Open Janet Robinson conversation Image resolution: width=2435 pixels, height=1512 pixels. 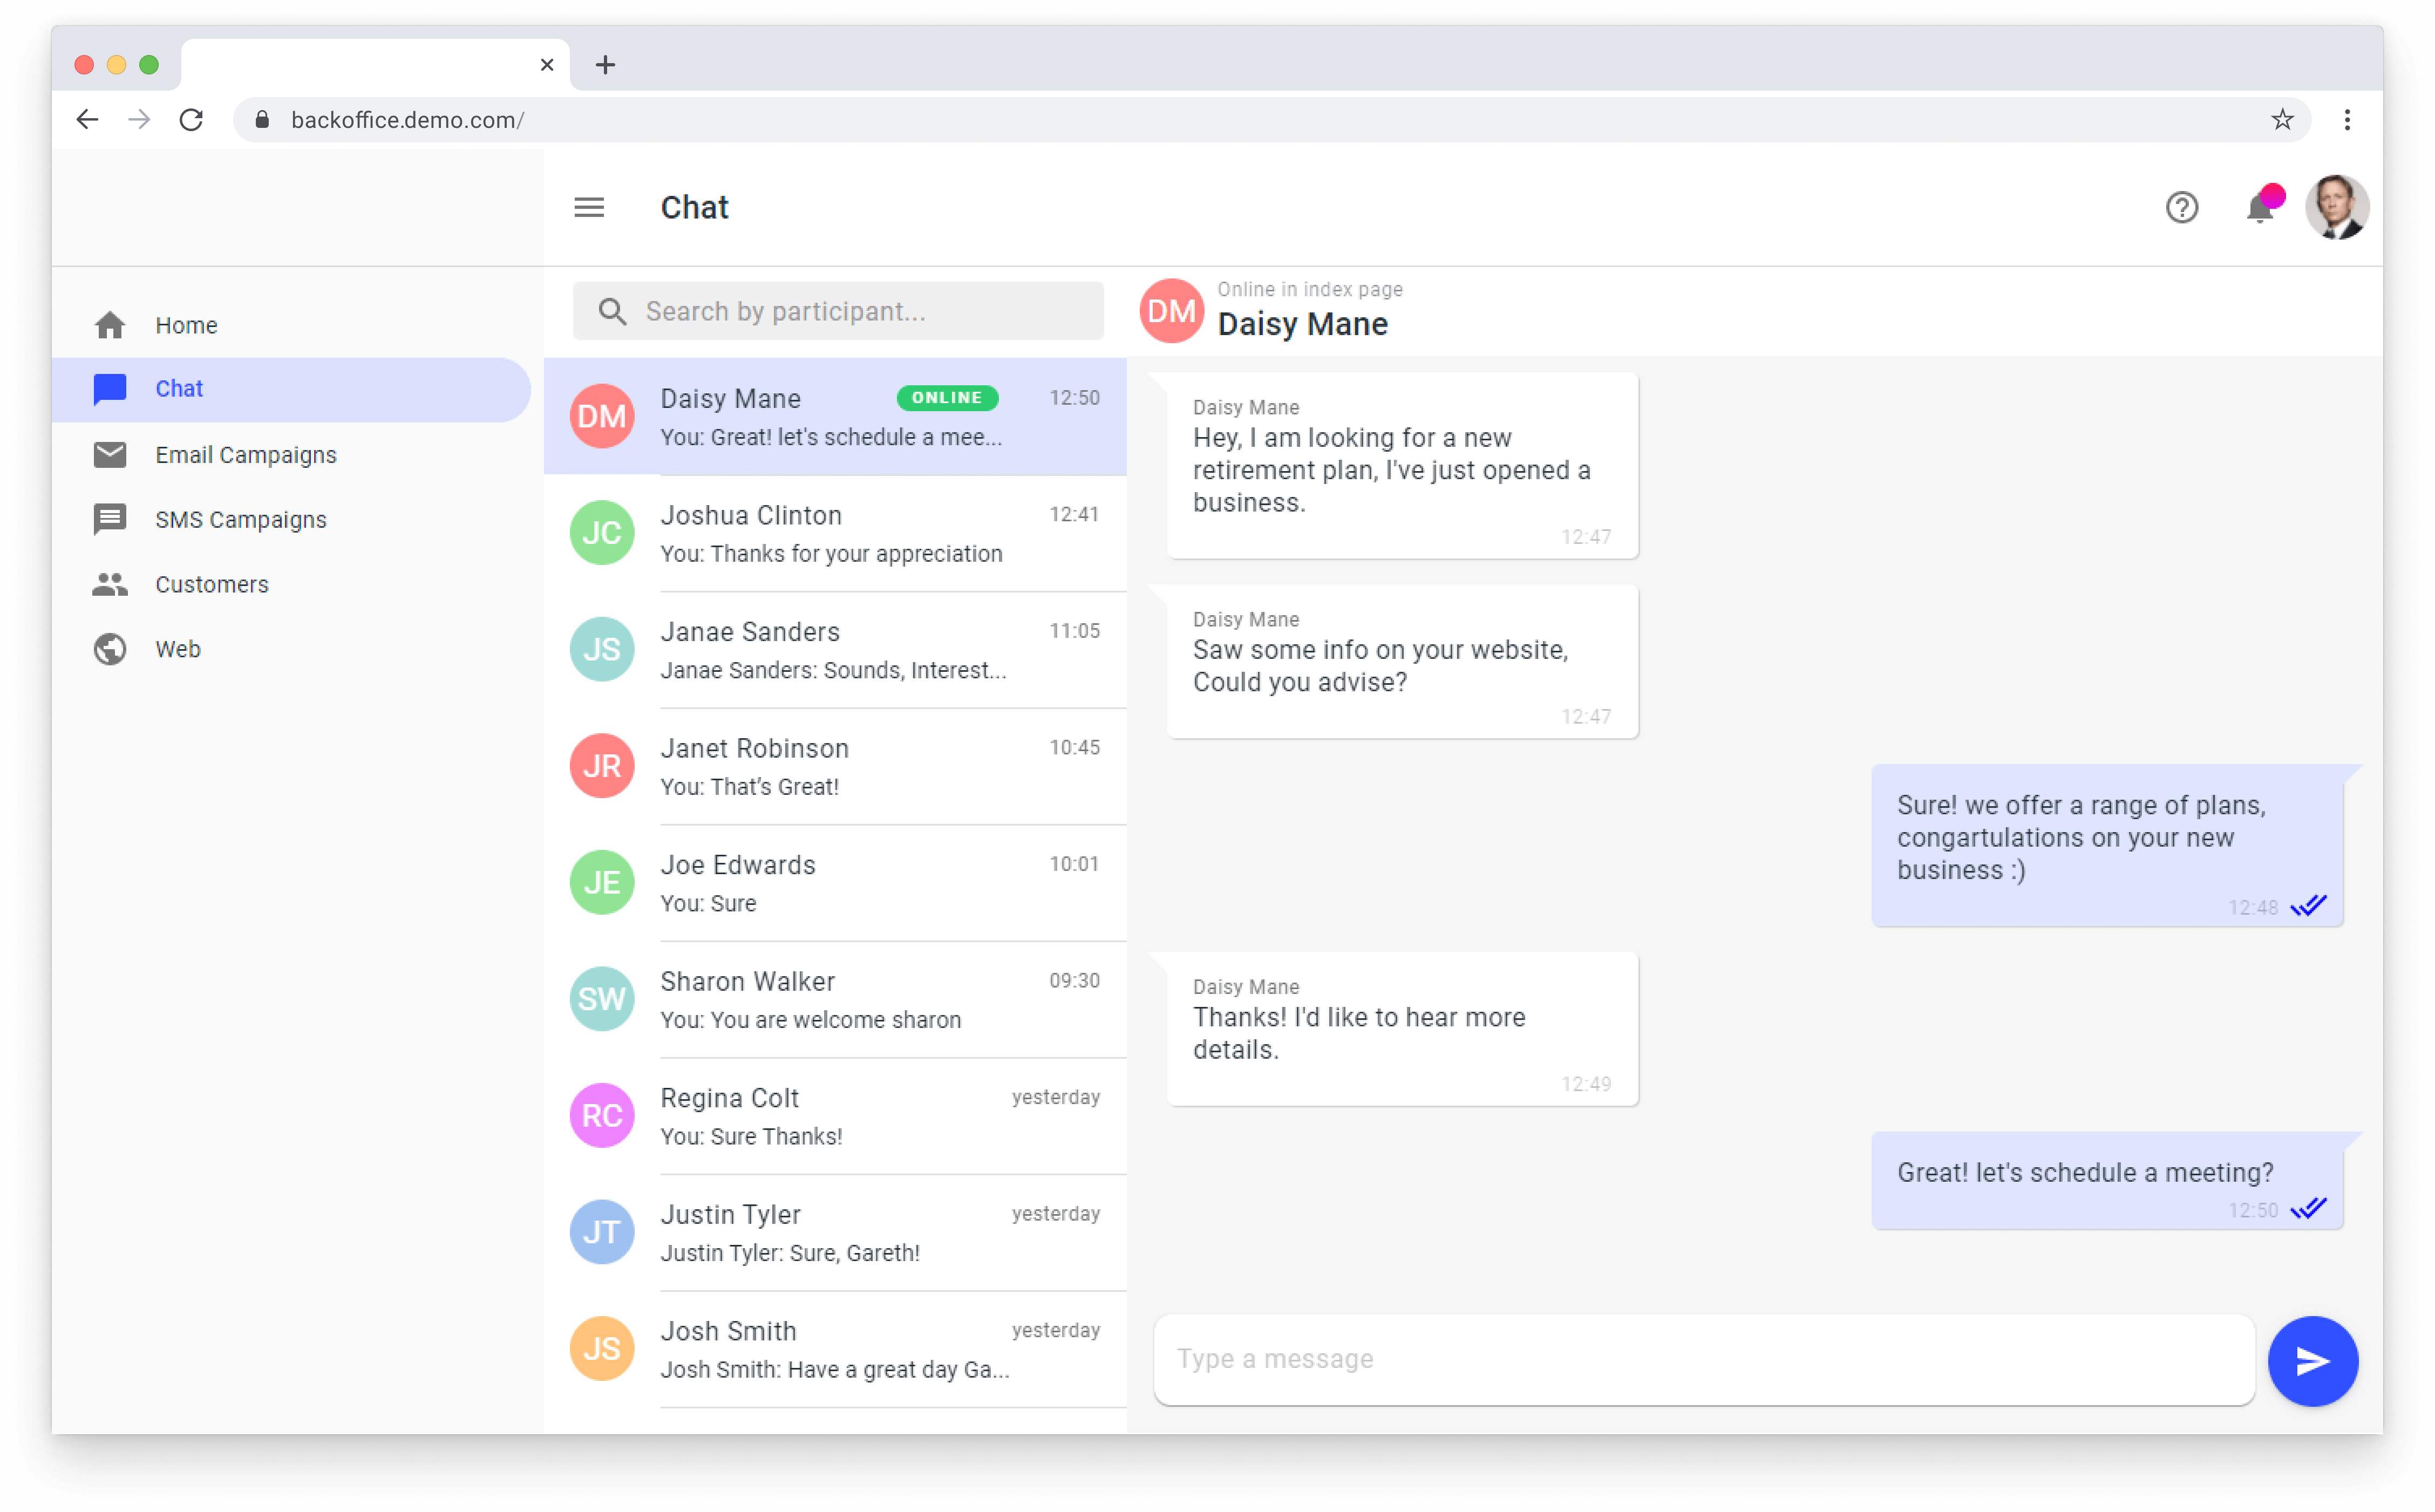pyautogui.click(x=835, y=766)
